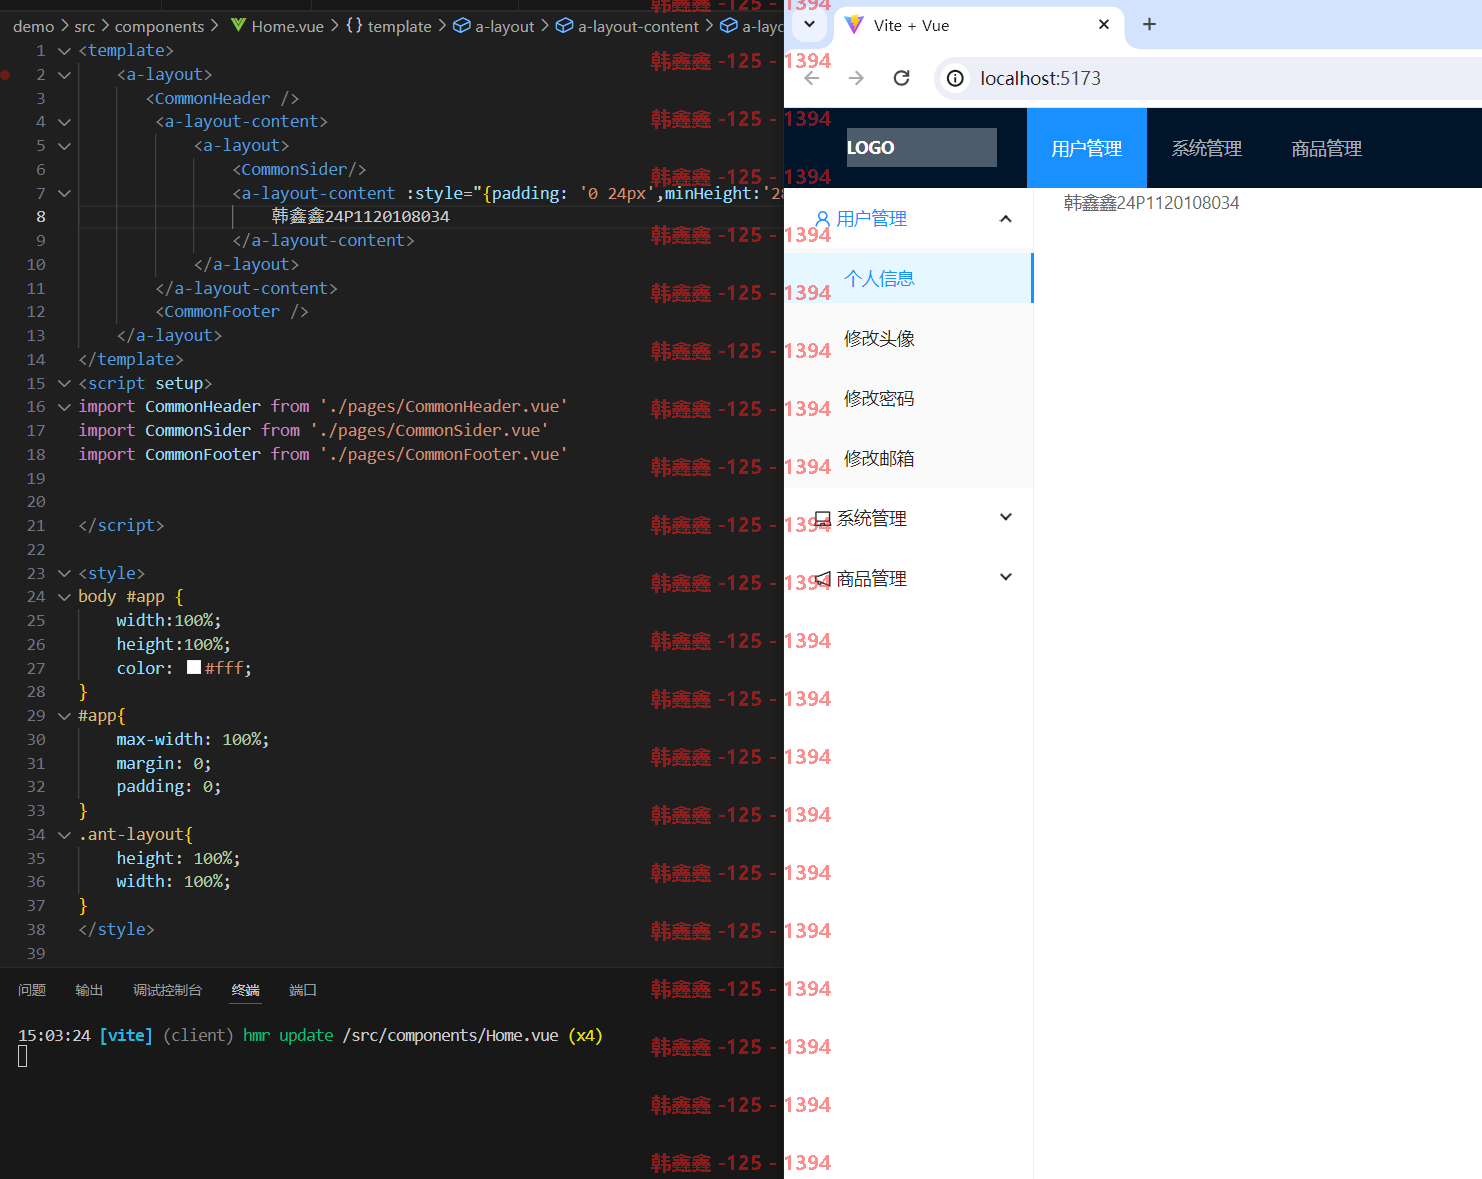Collapse the style fold arrow on line 23
Screen dimensions: 1482x1179
(64, 574)
